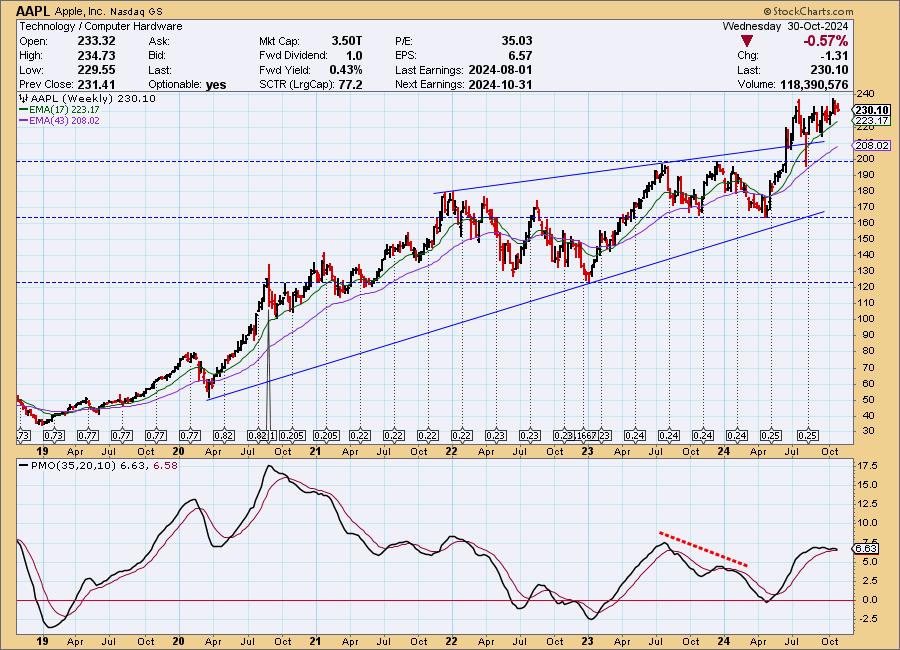Click the Chg value -1.31
The height and width of the screenshot is (650, 900).
tap(835, 56)
